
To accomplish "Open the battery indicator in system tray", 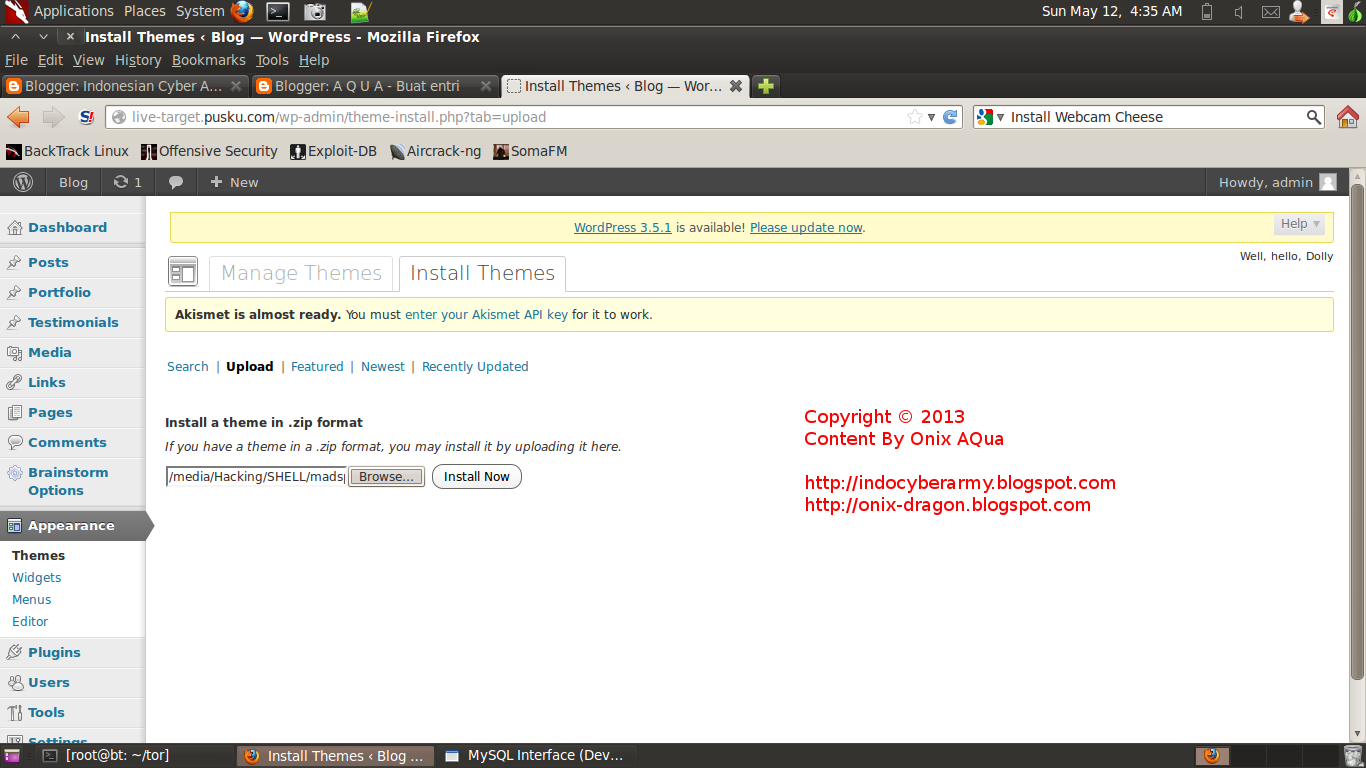I will 1207,12.
